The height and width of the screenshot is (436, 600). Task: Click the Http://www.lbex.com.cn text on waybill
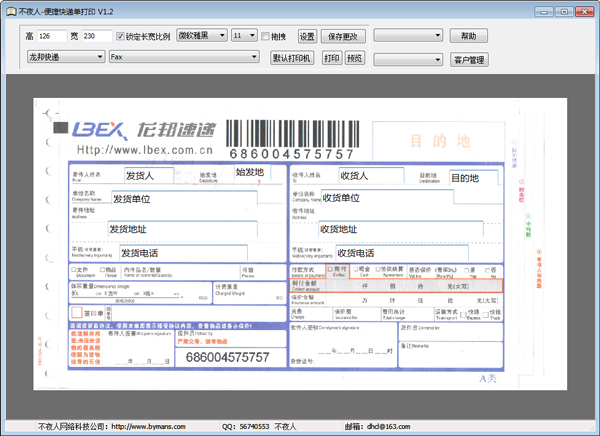[x=145, y=150]
